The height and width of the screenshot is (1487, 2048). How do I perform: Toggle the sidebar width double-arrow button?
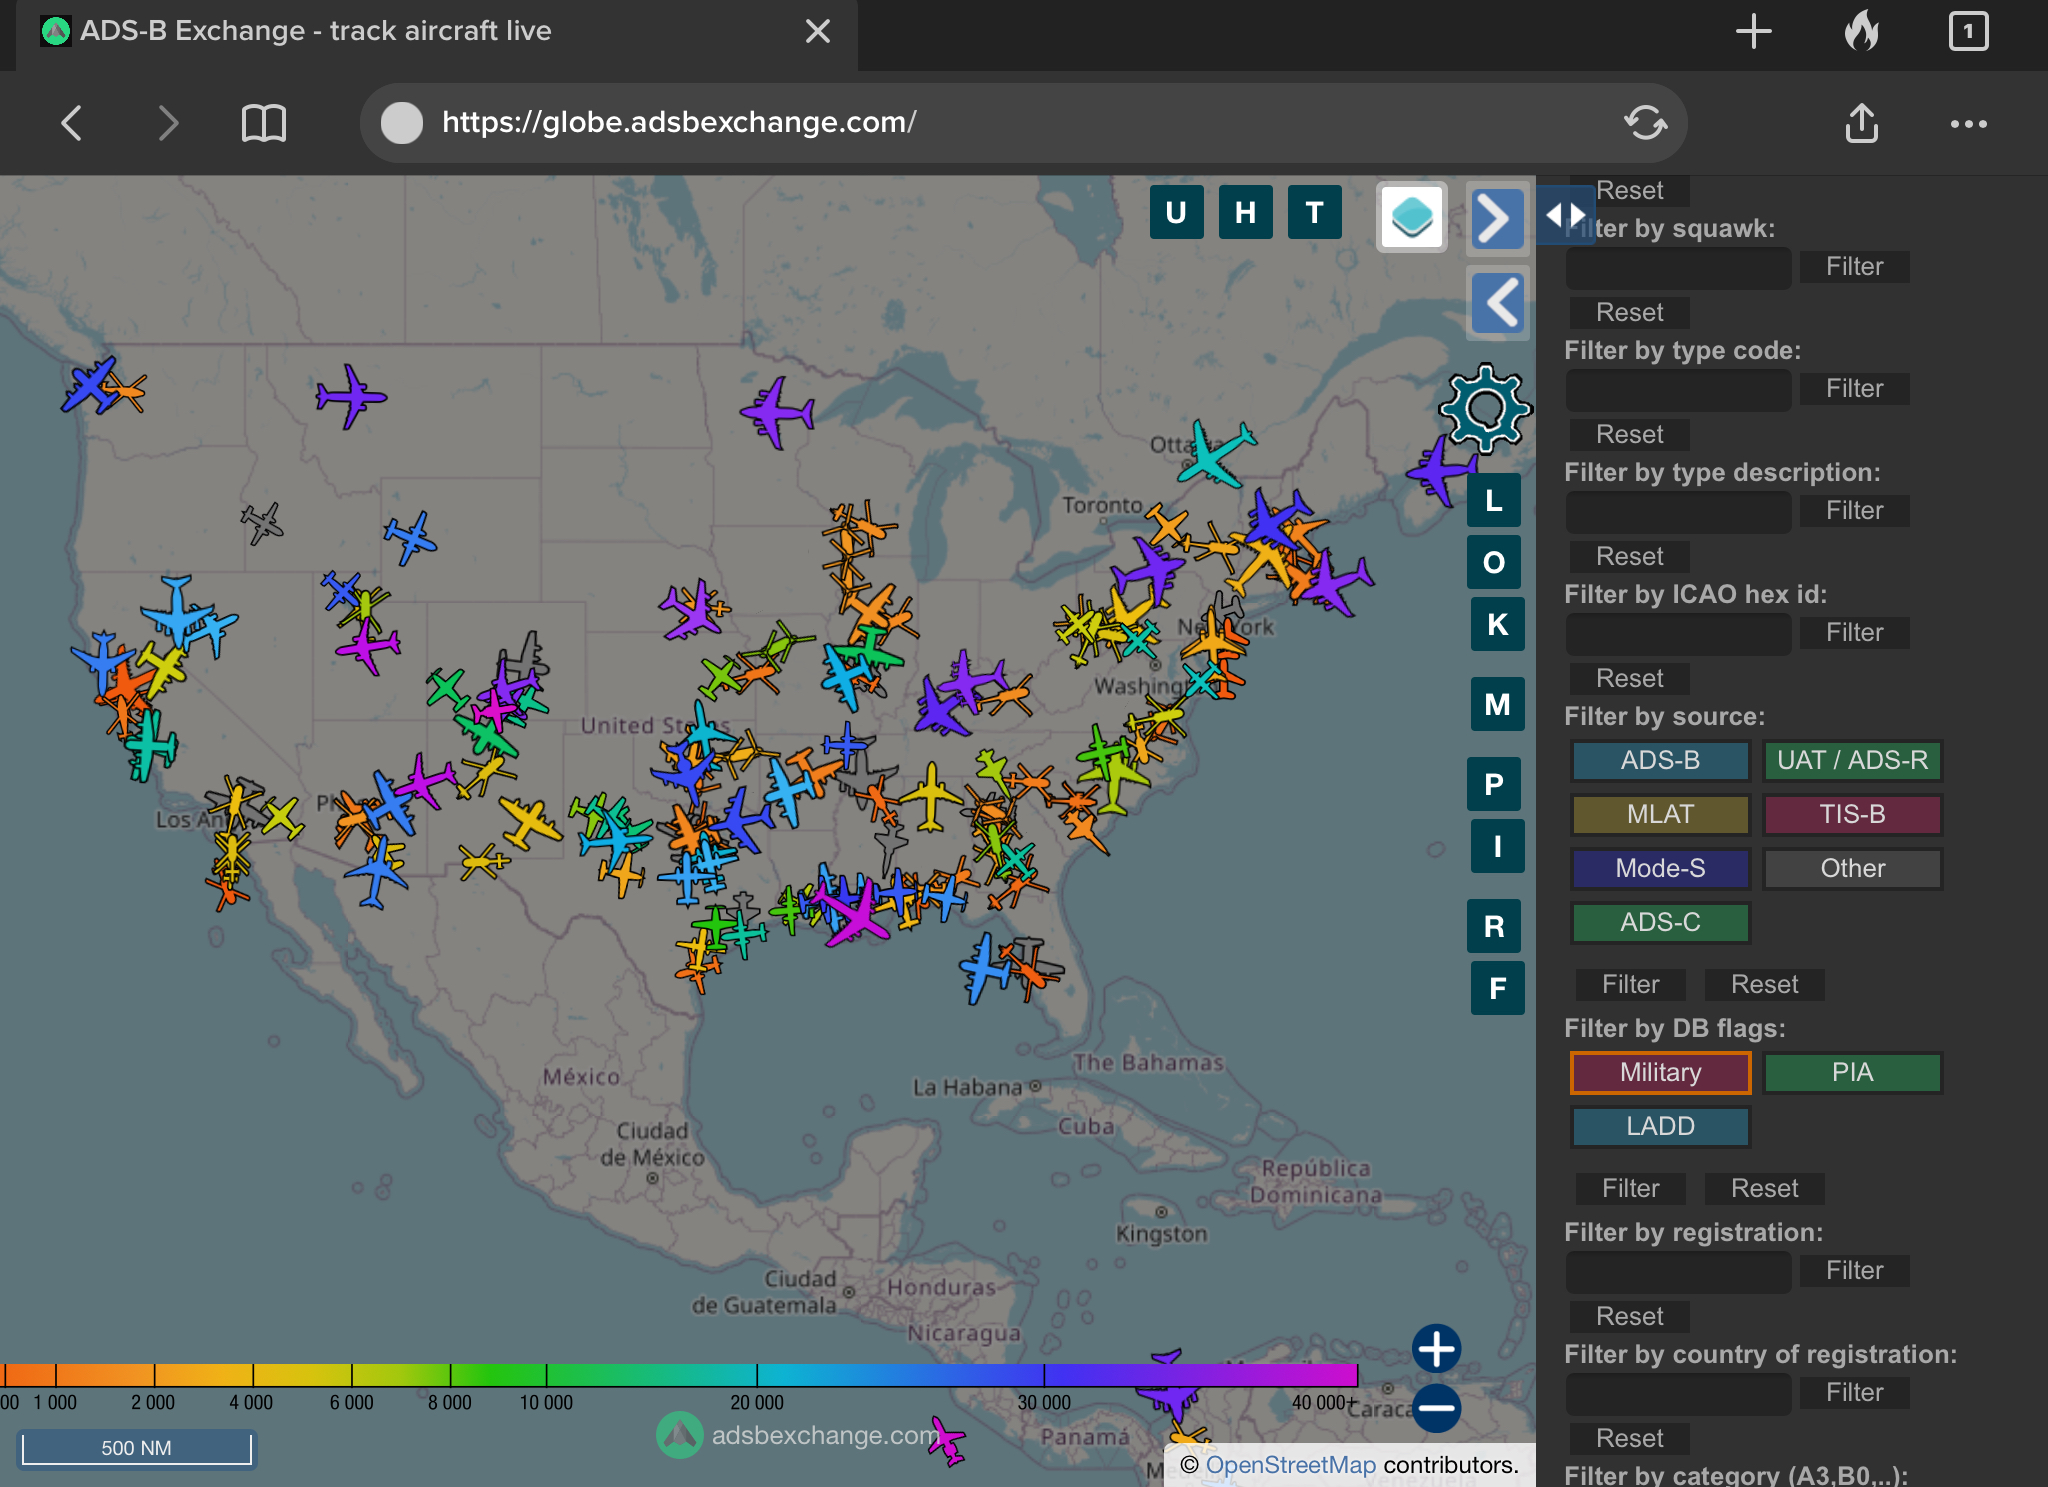coord(1565,214)
